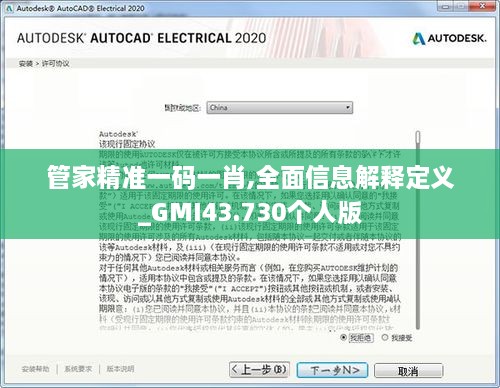Click the arrow of the region combo box
The width and height of the screenshot is (500, 388).
348,108
